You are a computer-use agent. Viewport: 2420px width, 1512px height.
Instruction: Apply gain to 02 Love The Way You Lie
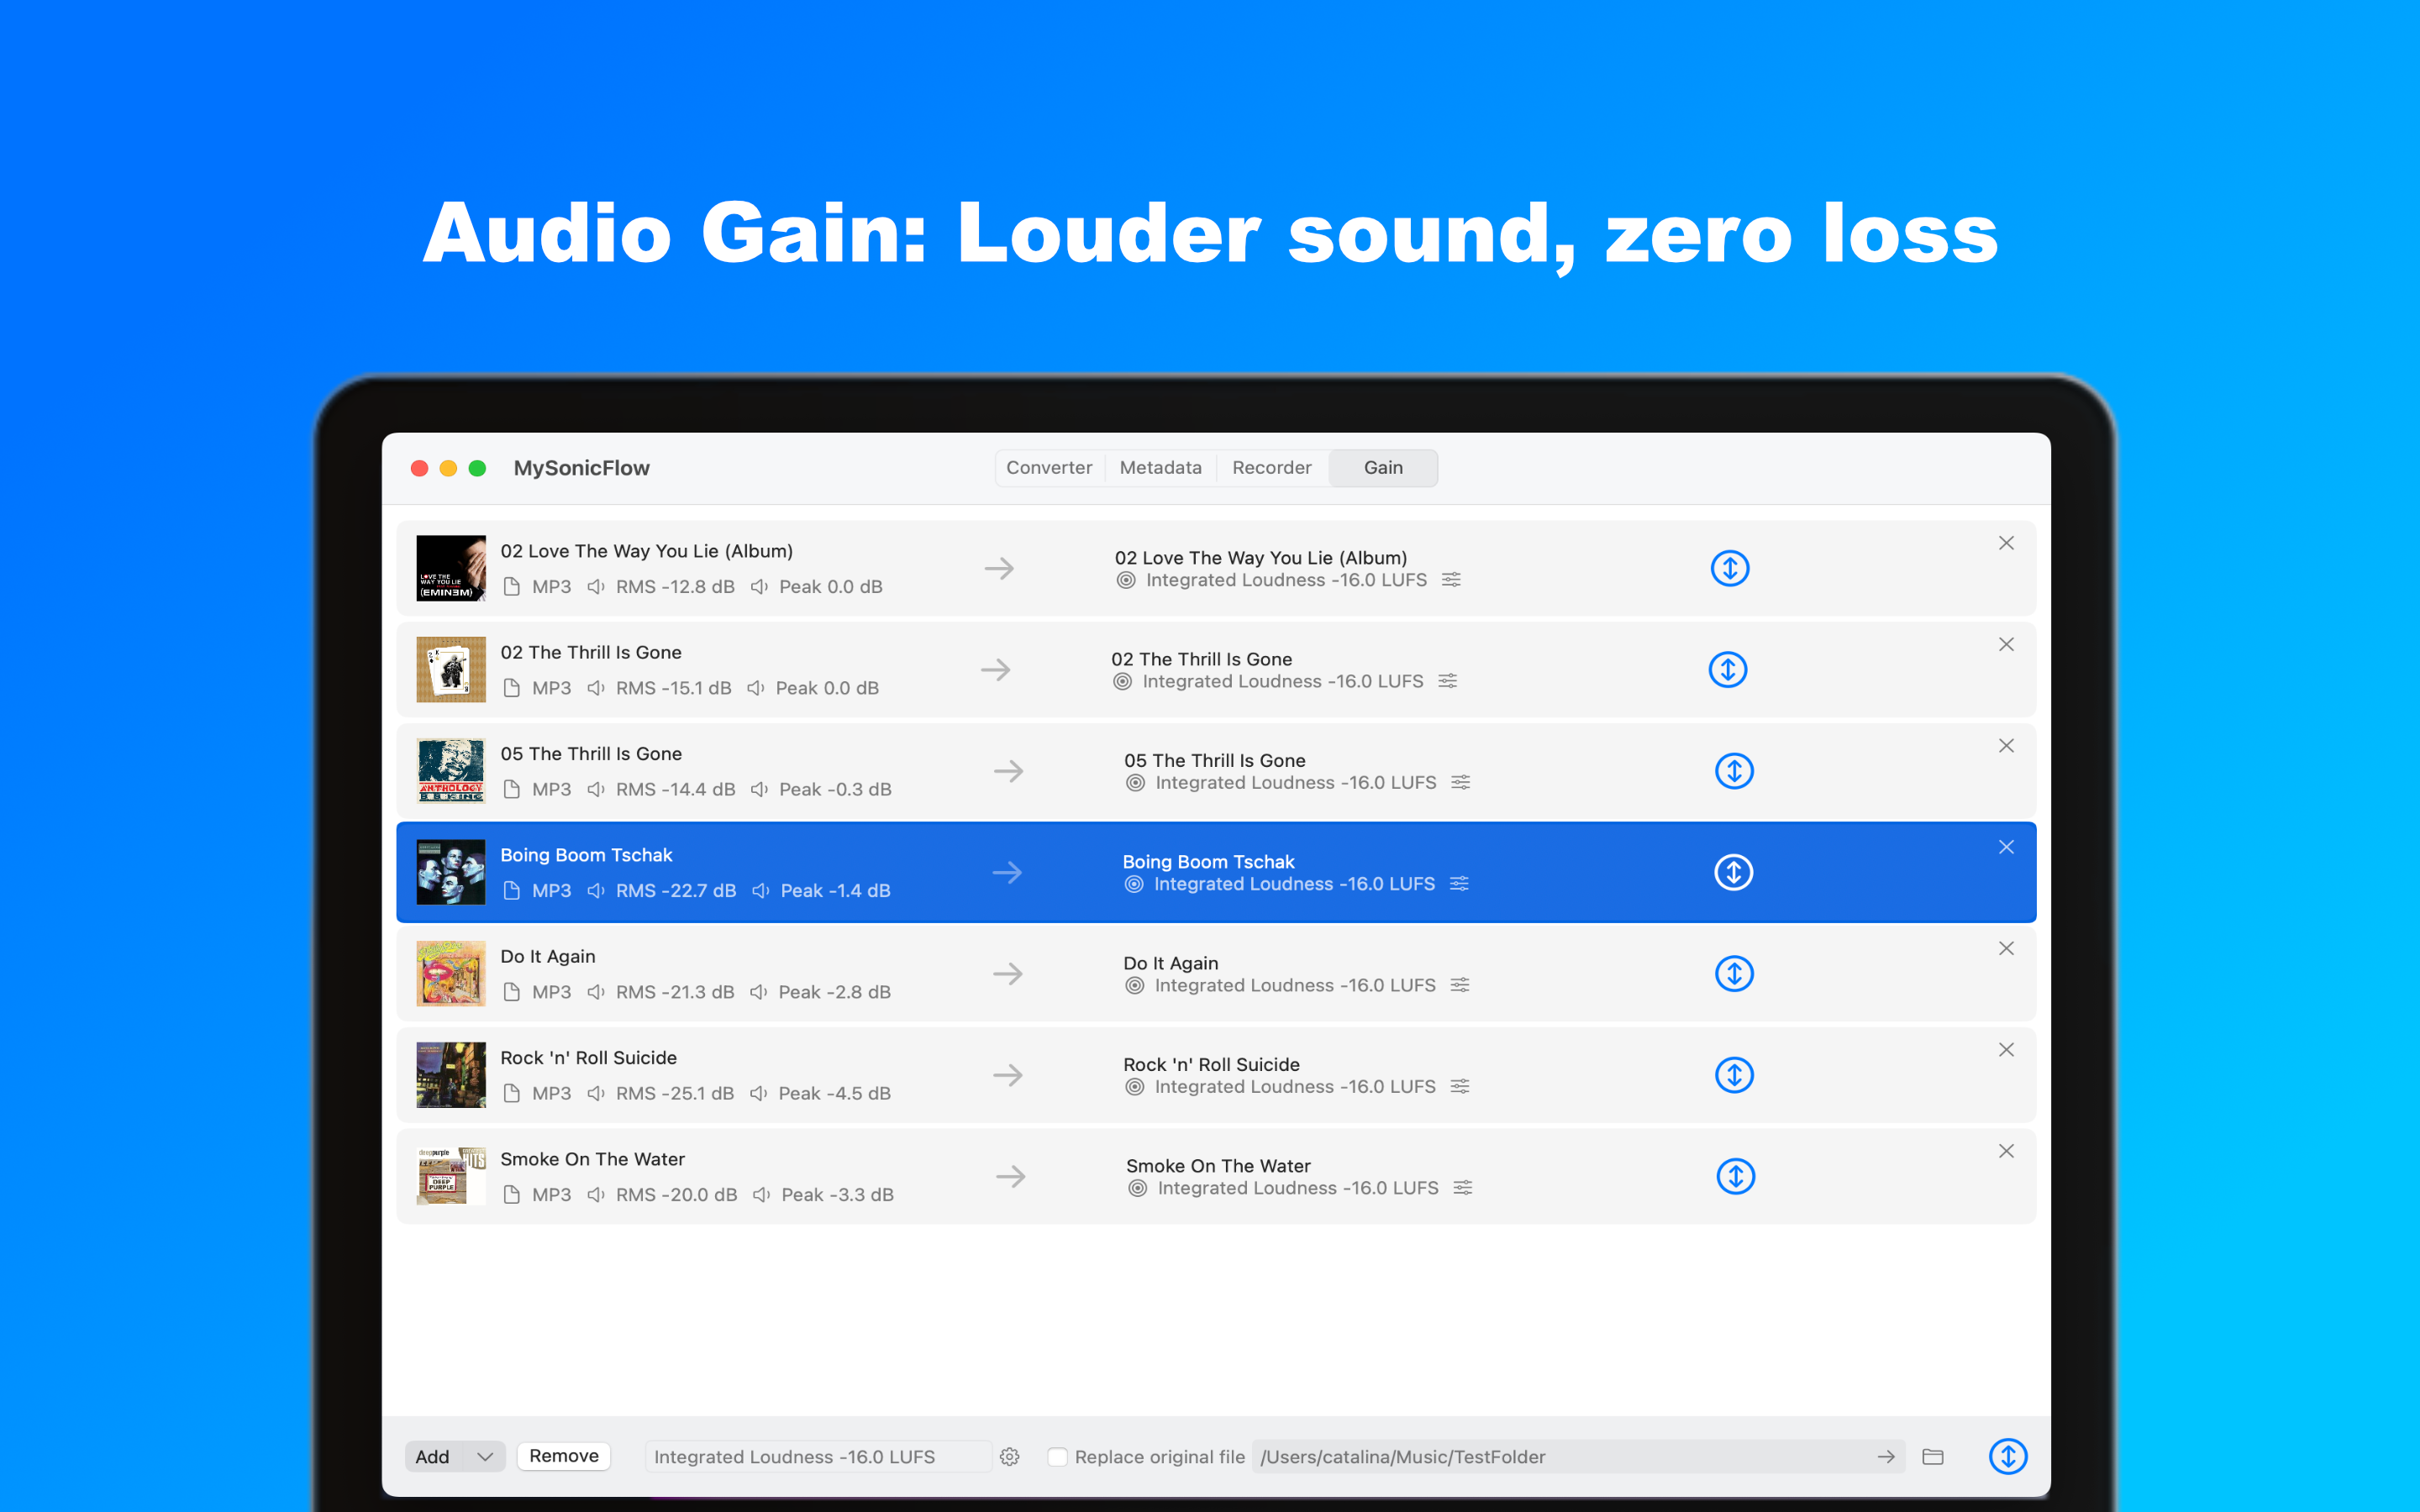[1729, 568]
